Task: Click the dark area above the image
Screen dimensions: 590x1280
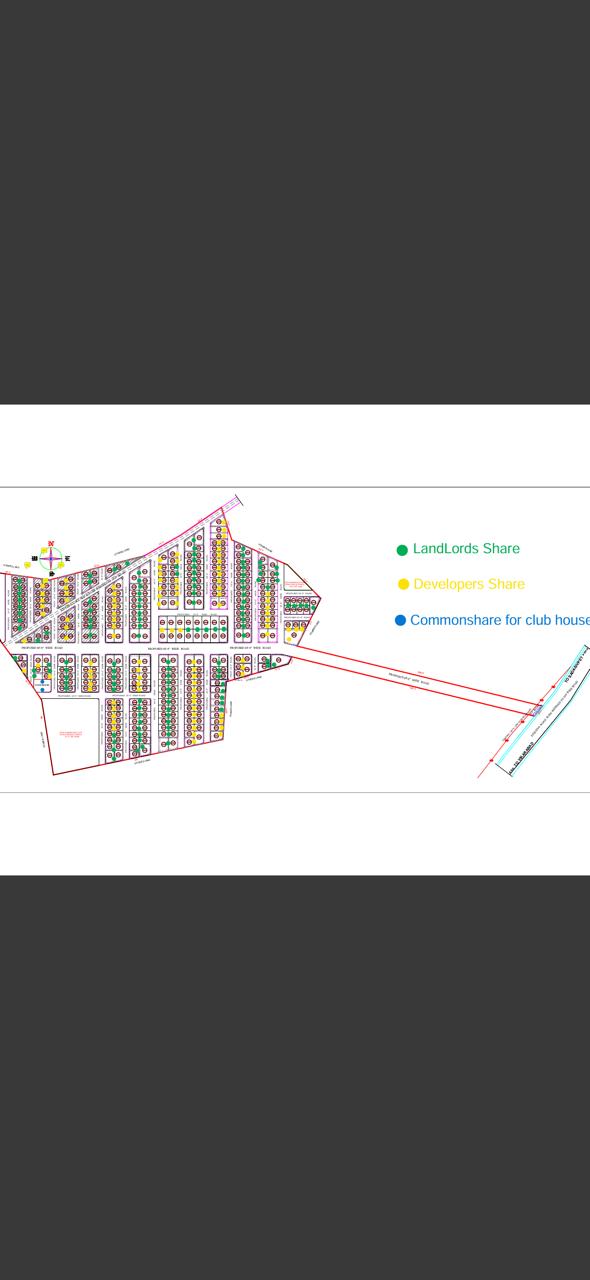Action: [295, 202]
